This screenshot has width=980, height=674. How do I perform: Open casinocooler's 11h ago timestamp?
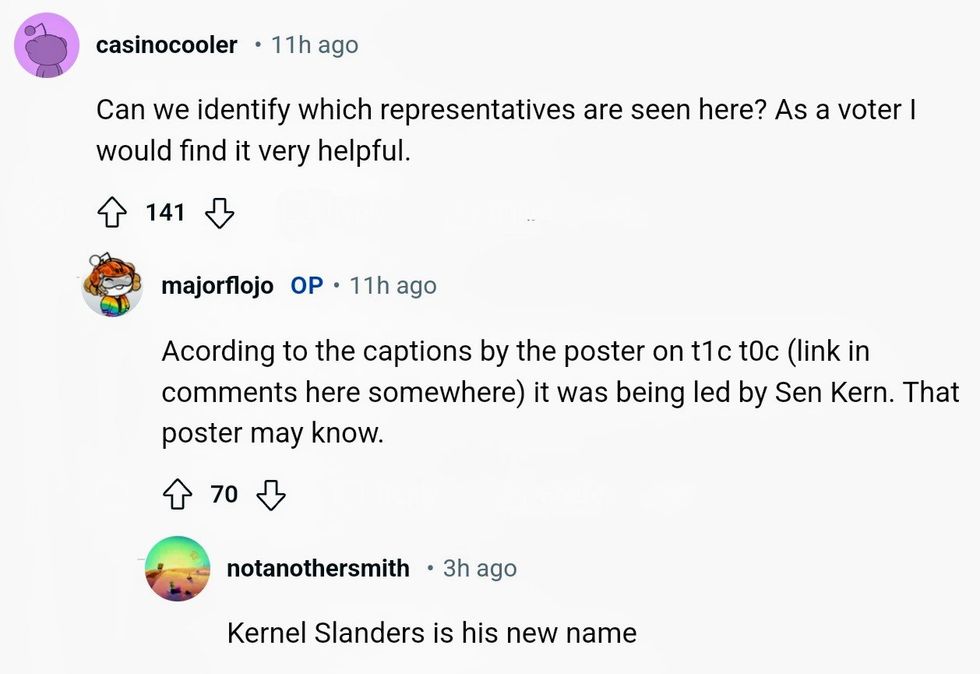[314, 45]
